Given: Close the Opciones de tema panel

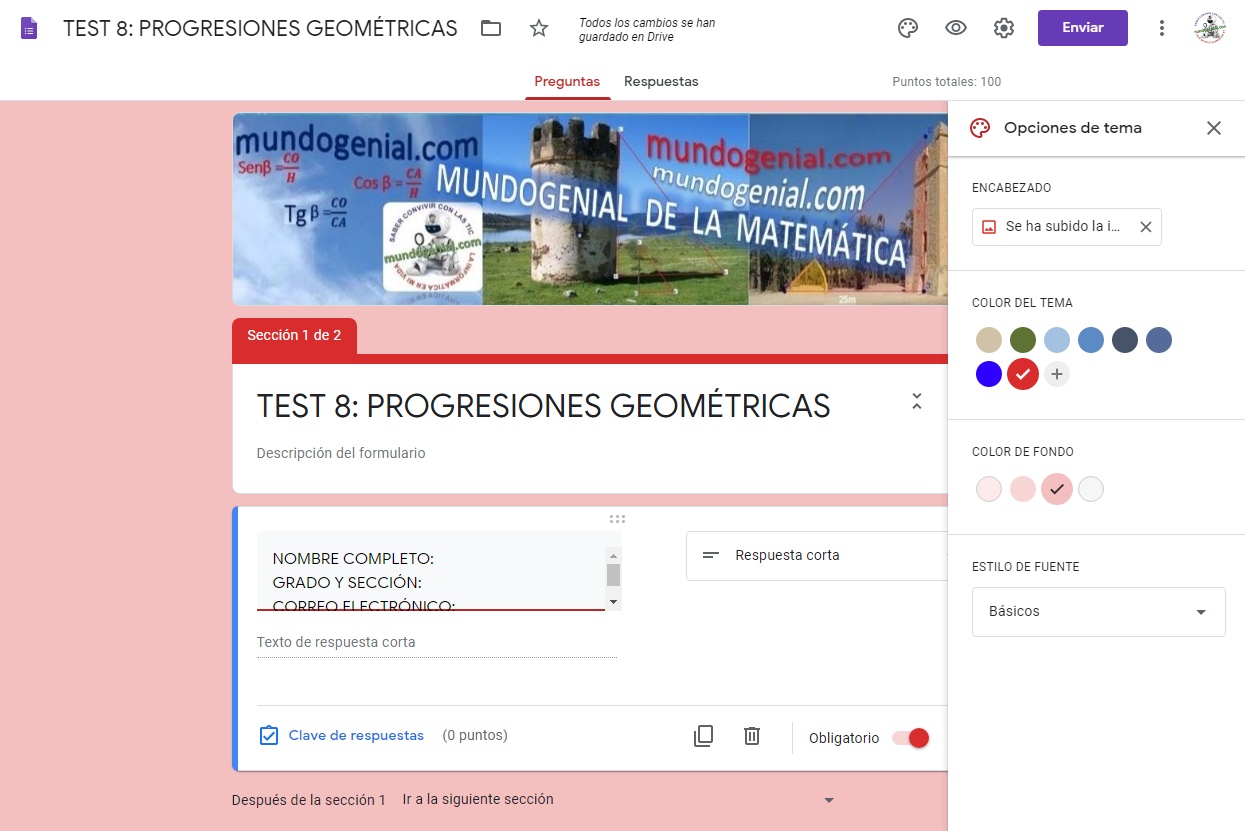Looking at the screenshot, I should tap(1214, 128).
